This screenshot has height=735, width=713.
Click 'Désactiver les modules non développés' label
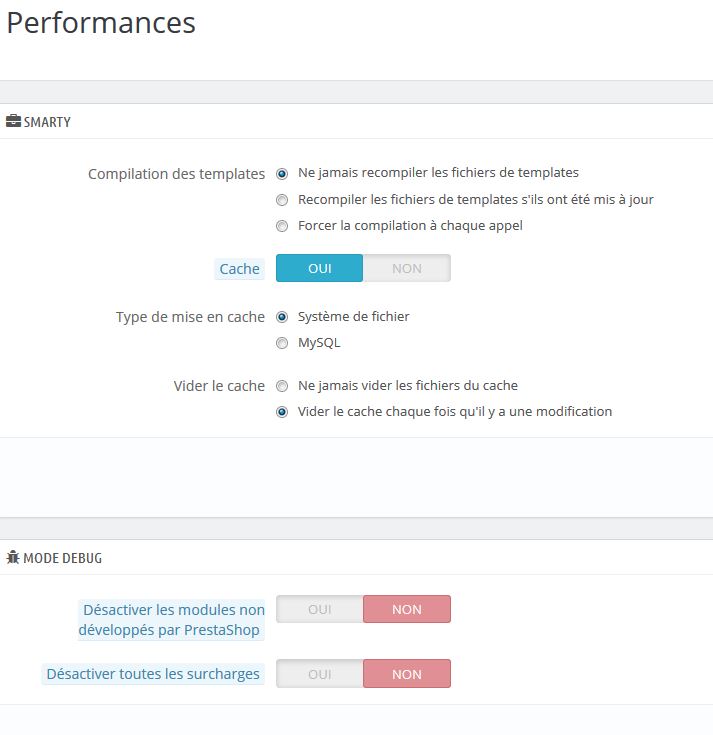pos(172,620)
